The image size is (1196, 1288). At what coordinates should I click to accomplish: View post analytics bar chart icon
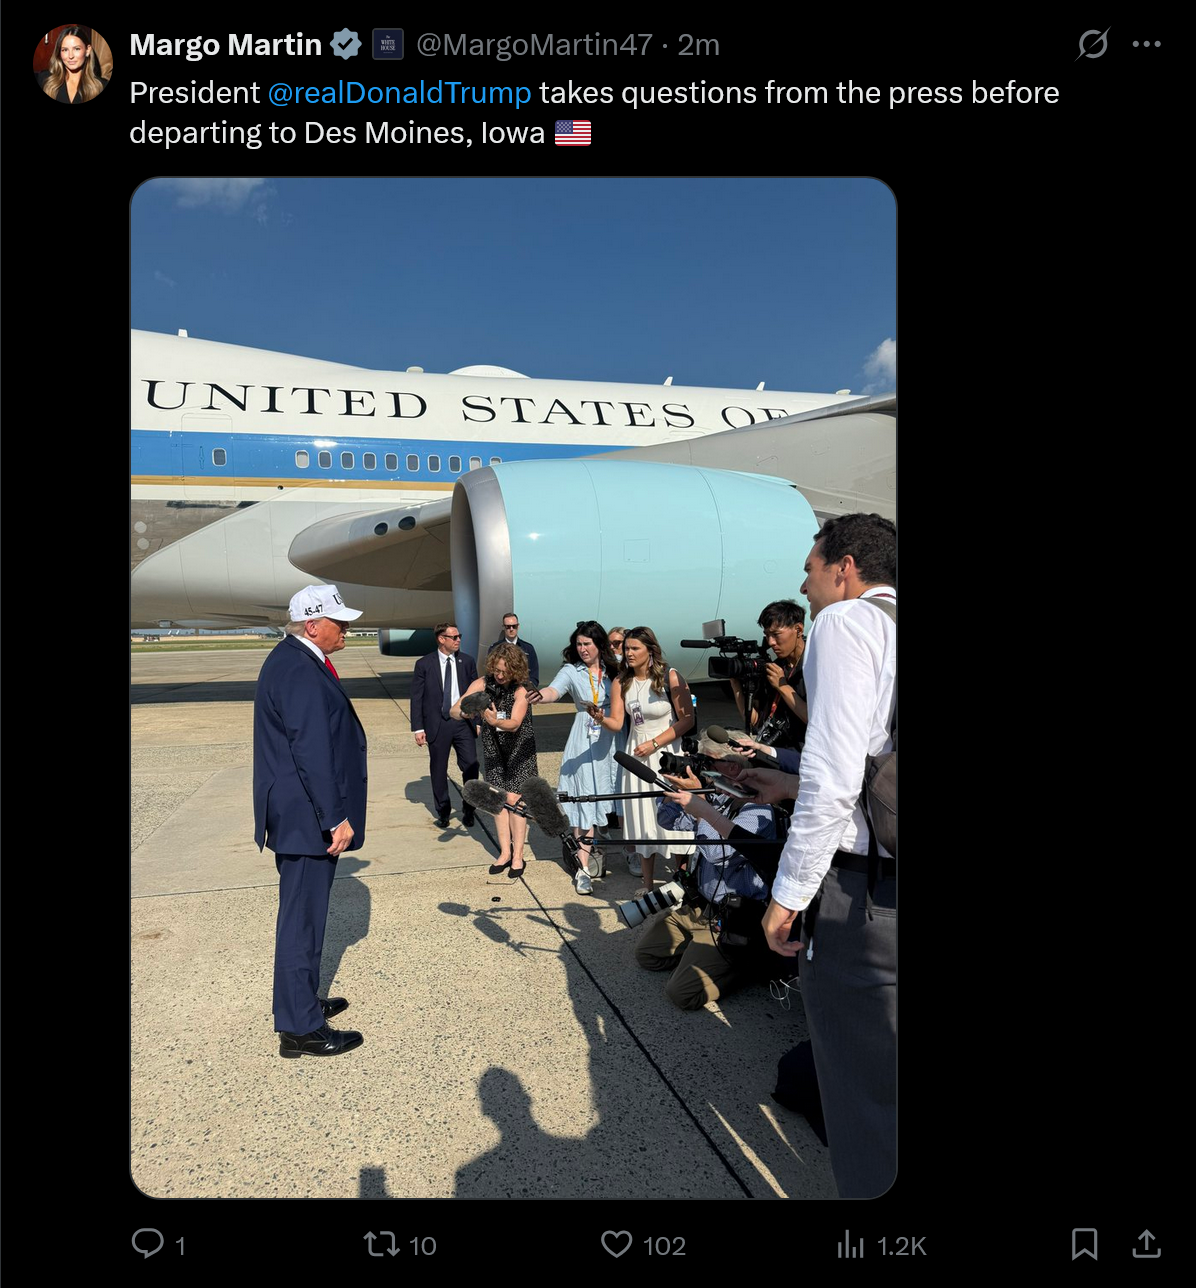[850, 1245]
